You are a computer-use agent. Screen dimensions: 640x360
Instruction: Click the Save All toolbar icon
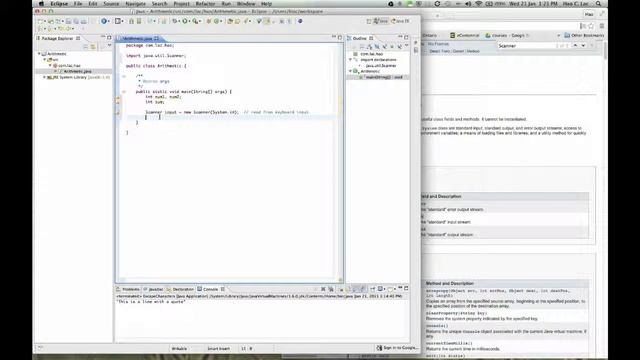click(x=76, y=21)
